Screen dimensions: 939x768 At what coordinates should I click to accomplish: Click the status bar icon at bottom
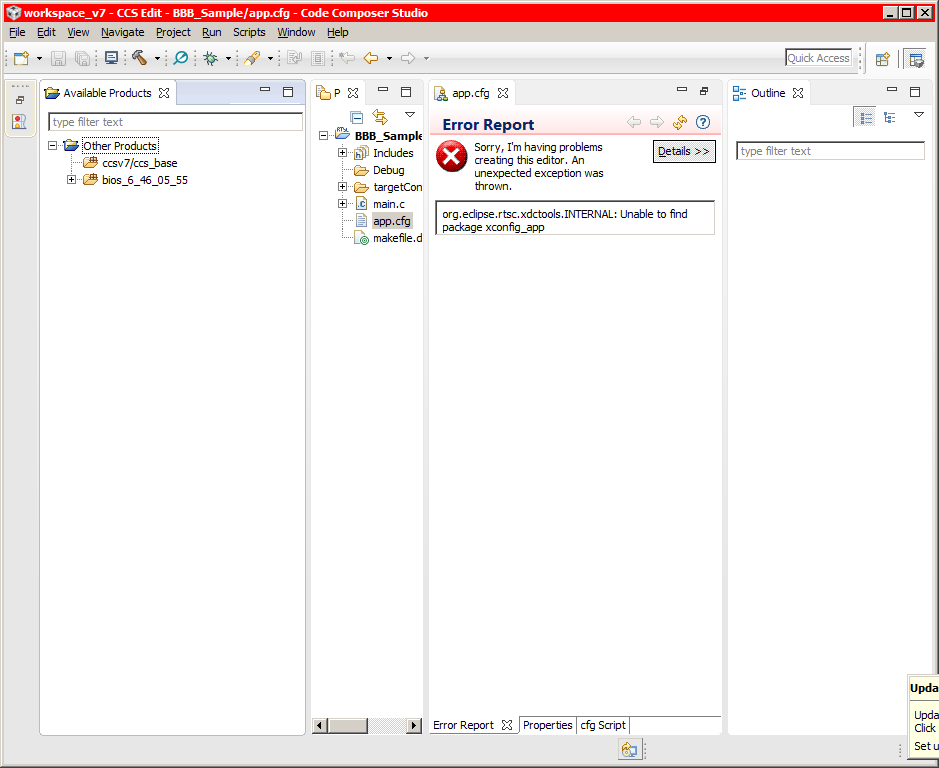(629, 749)
